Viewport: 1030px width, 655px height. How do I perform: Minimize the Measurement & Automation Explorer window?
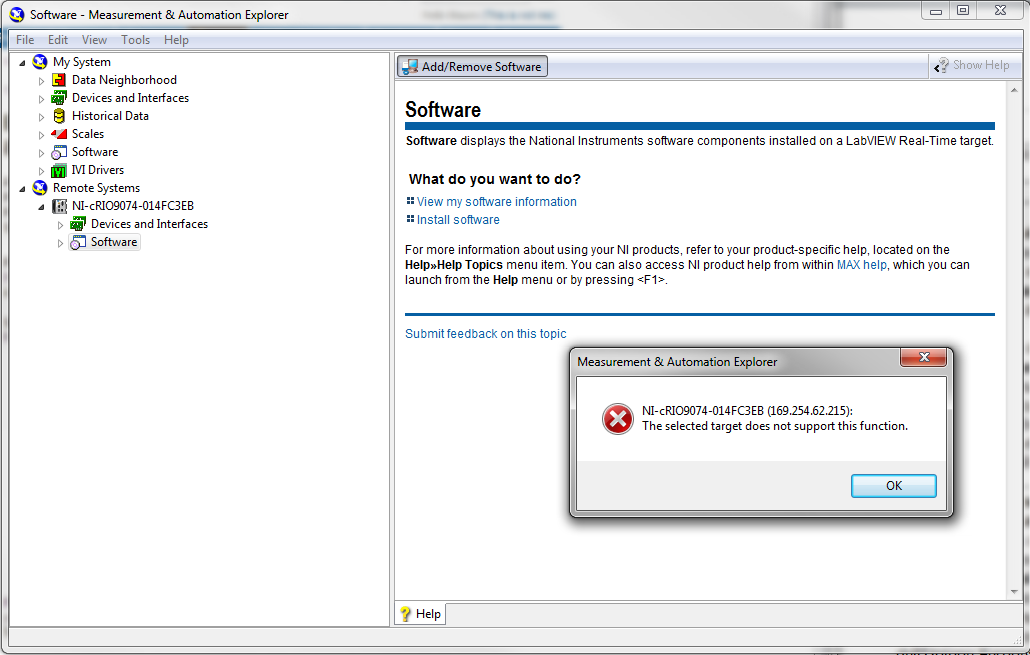pyautogui.click(x=936, y=11)
